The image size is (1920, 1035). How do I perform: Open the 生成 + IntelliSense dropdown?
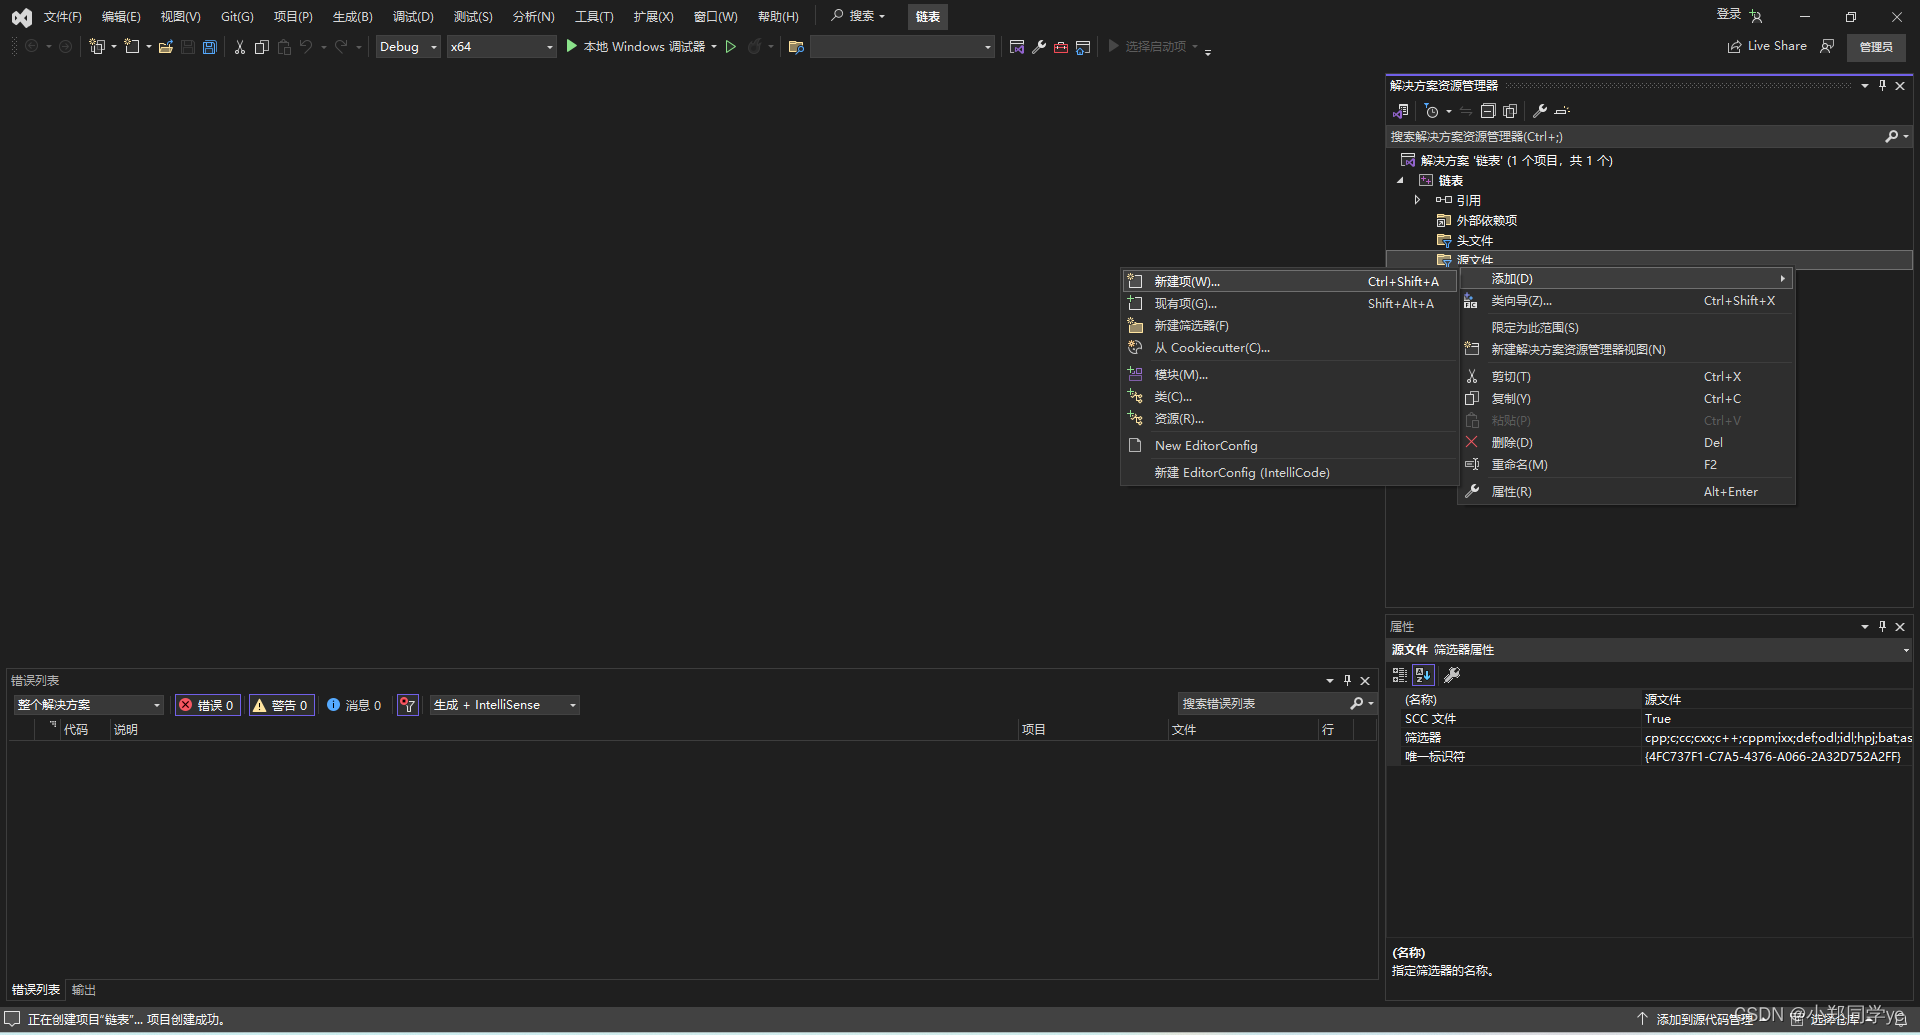click(504, 704)
